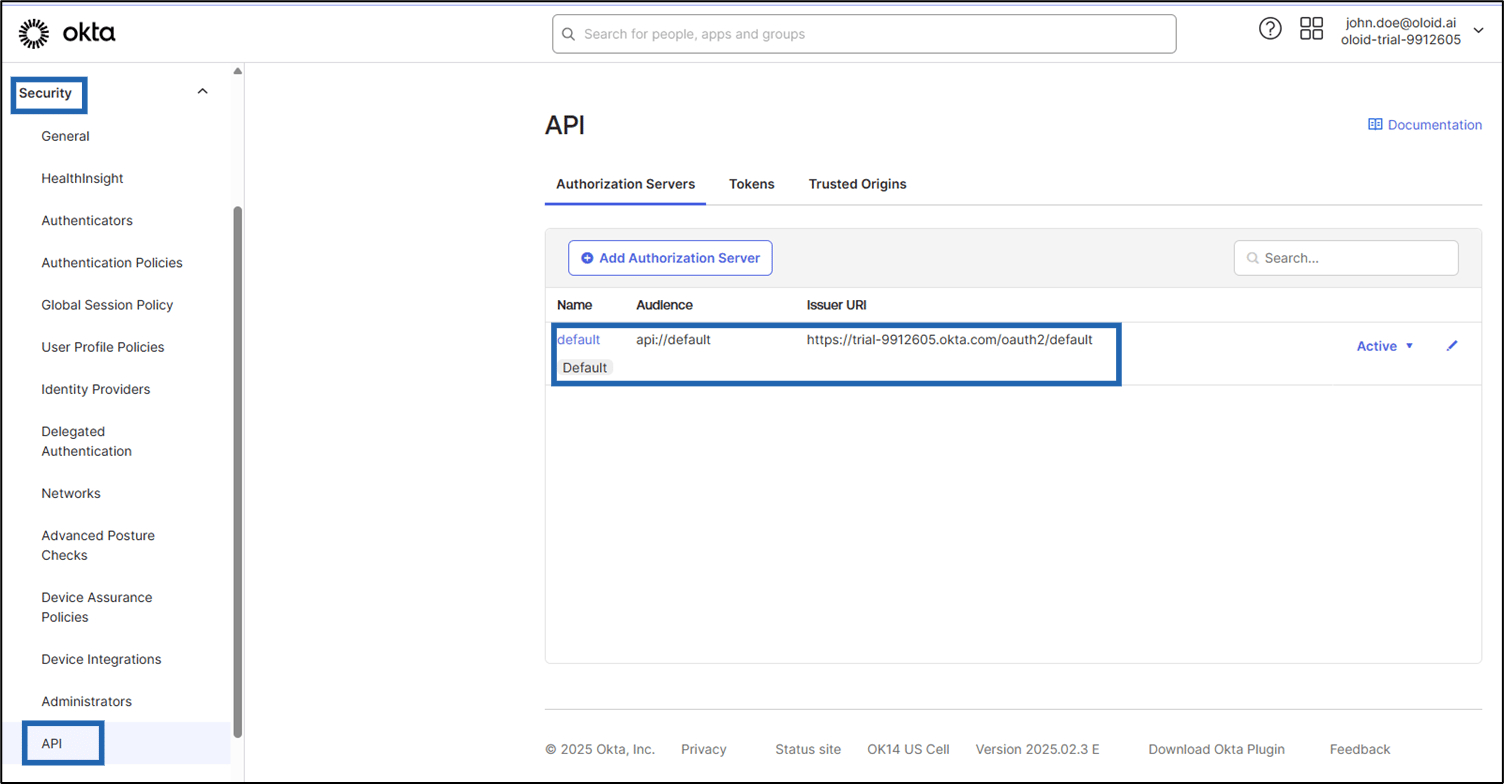The image size is (1504, 784).
Task: Click the issuer URI https://trial-9912605.okta.com/oauth2/default
Action: [x=949, y=340]
